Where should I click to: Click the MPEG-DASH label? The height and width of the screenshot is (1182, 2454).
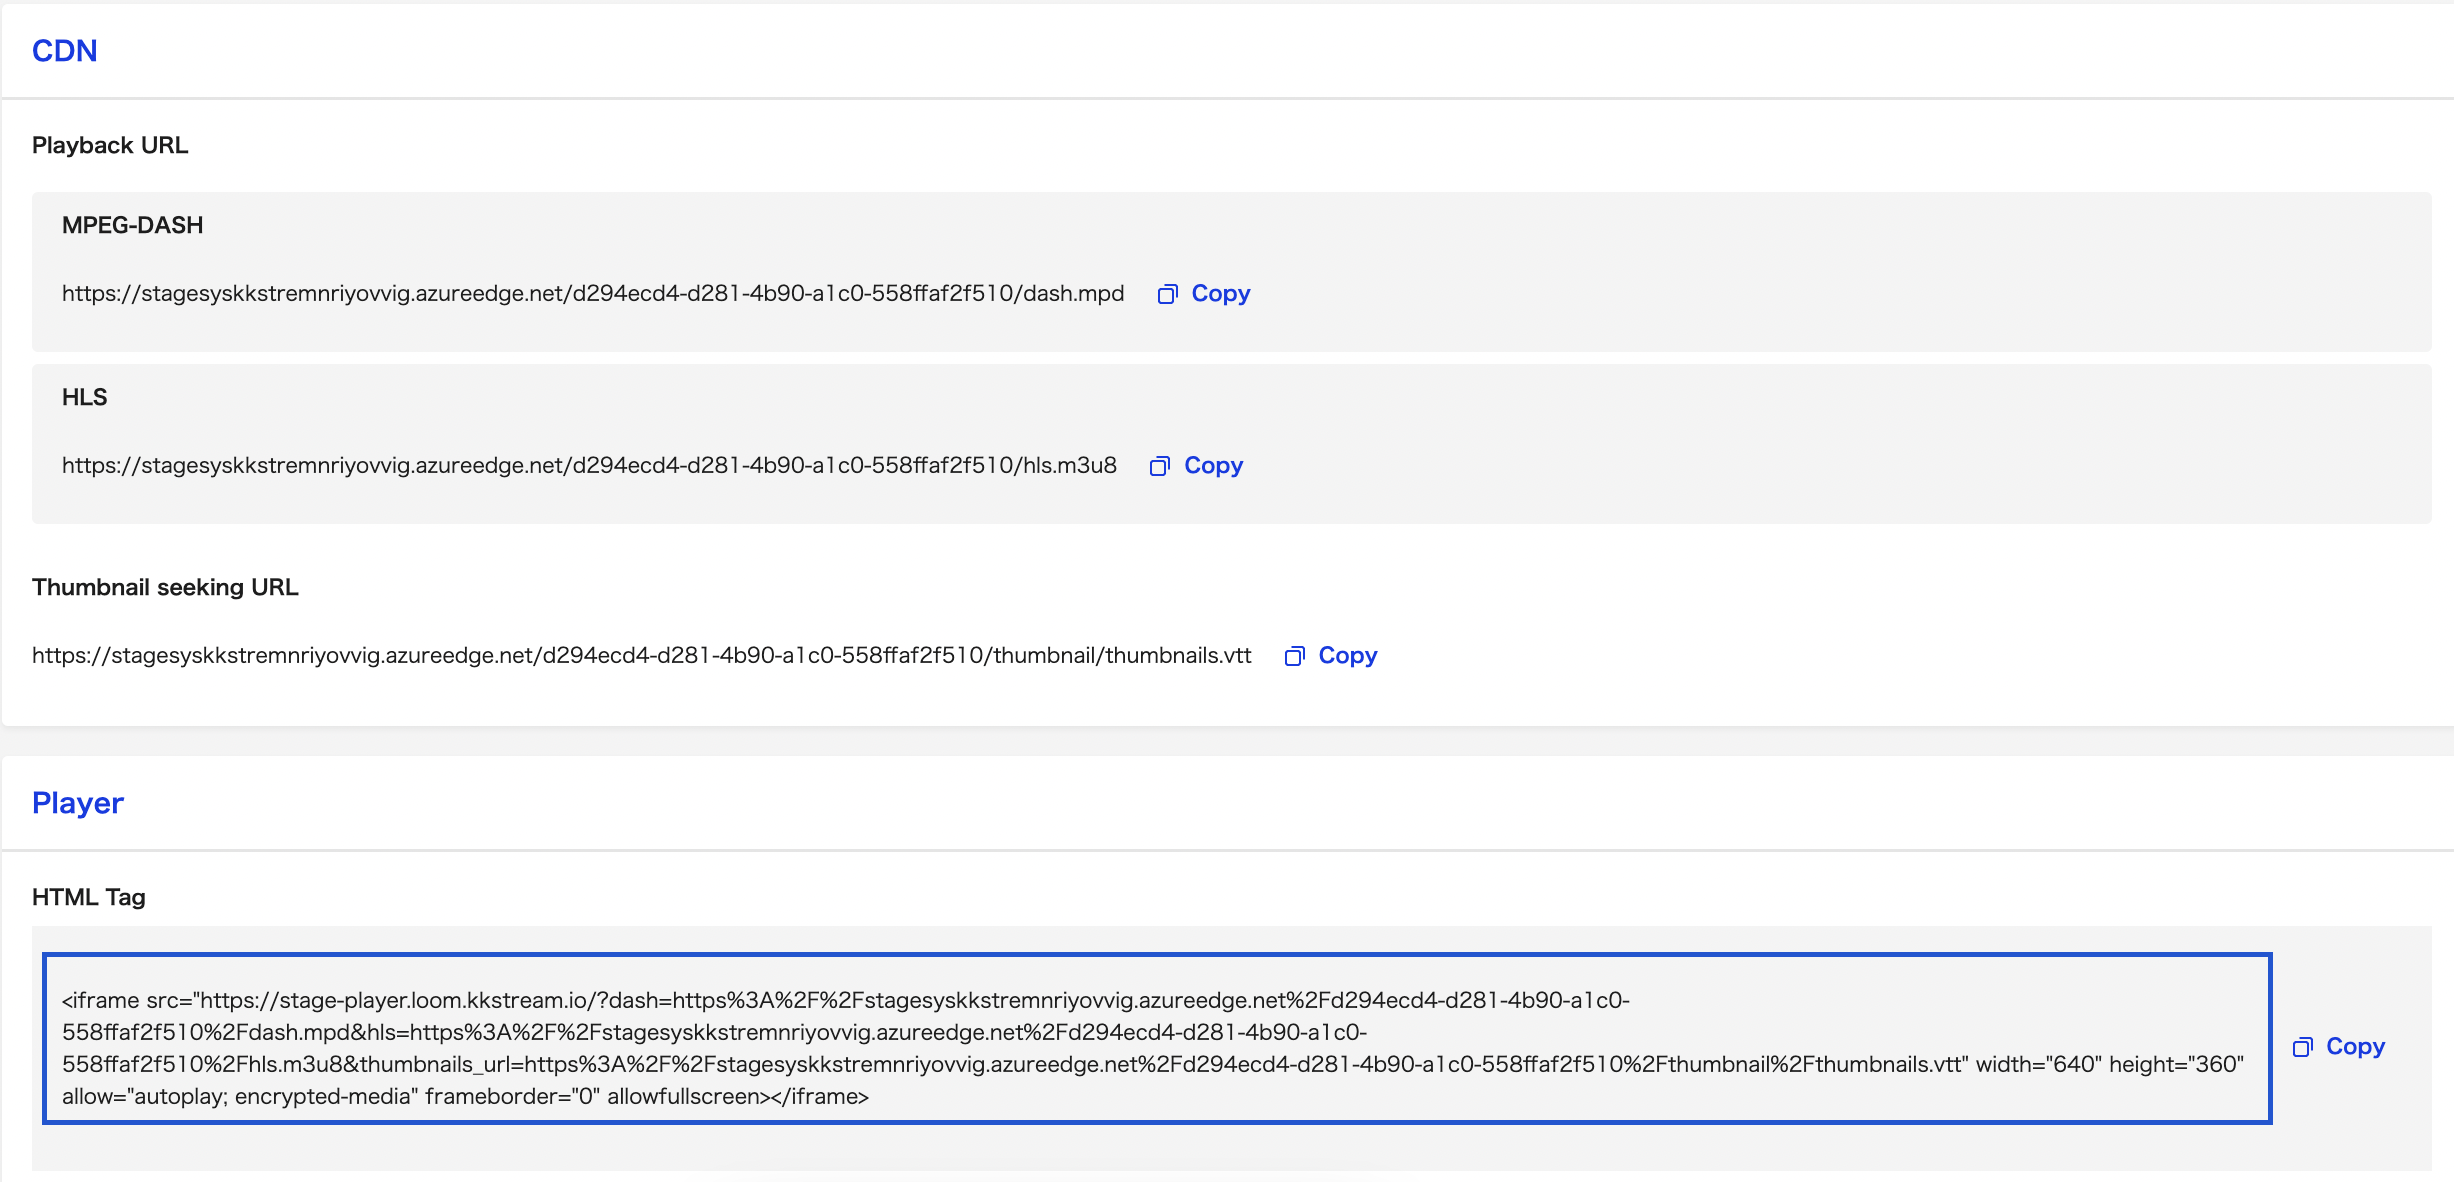(133, 226)
